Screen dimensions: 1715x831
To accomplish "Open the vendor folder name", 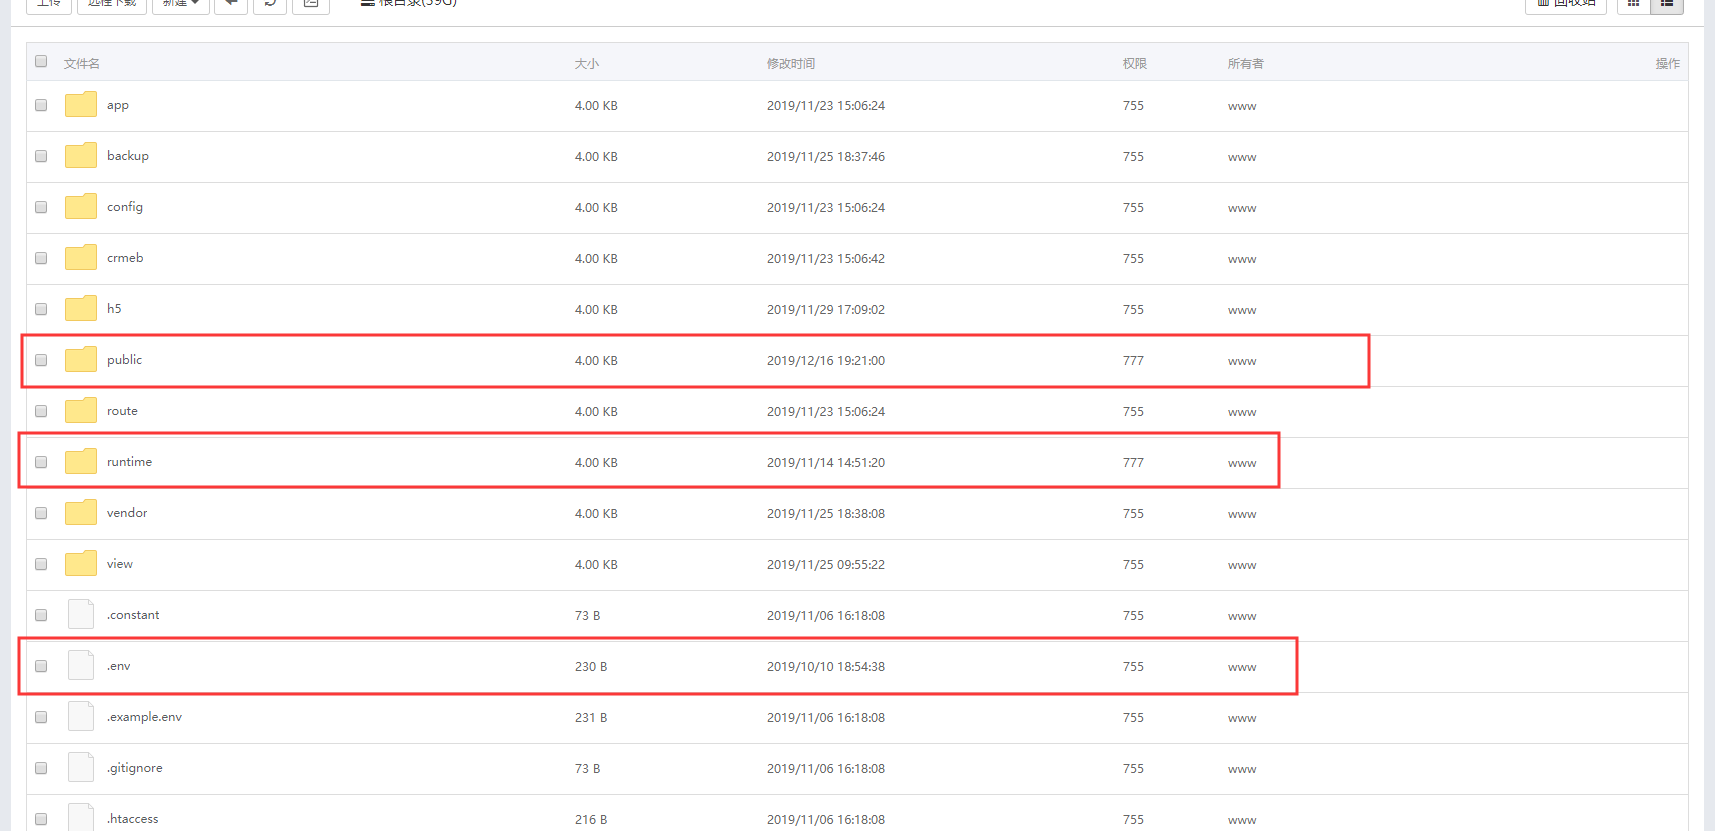I will tap(127, 513).
